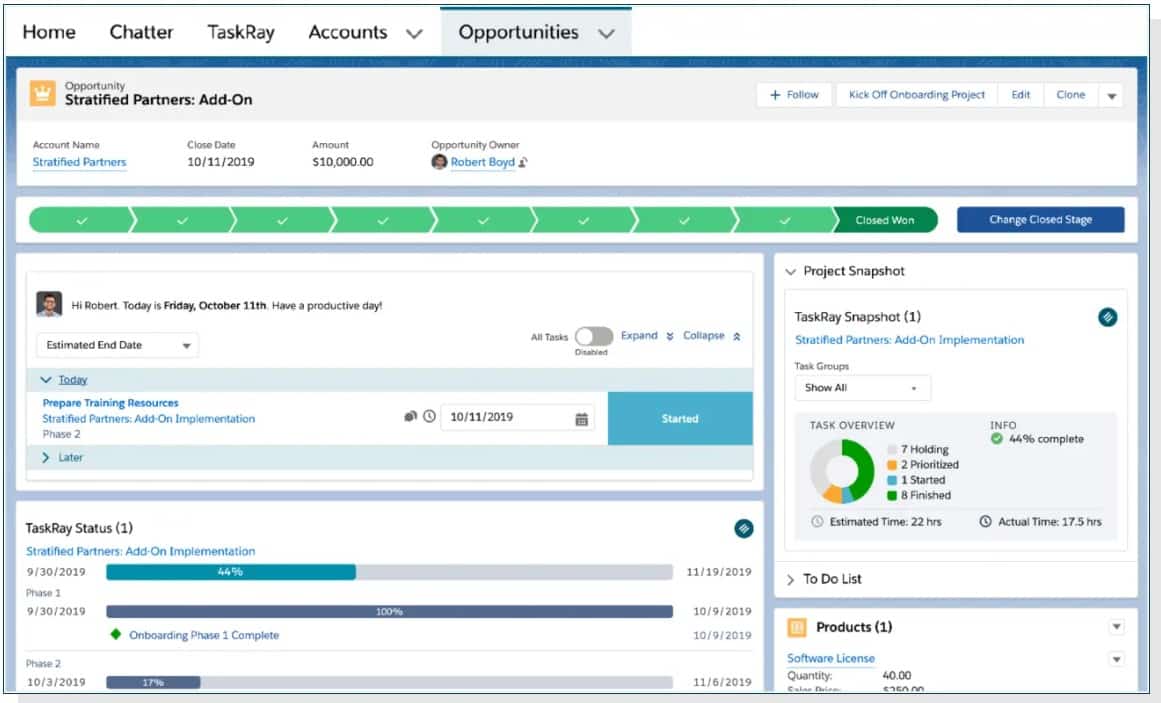The height and width of the screenshot is (703, 1161).
Task: Click the gray Holding legend swatch
Action: coord(891,450)
